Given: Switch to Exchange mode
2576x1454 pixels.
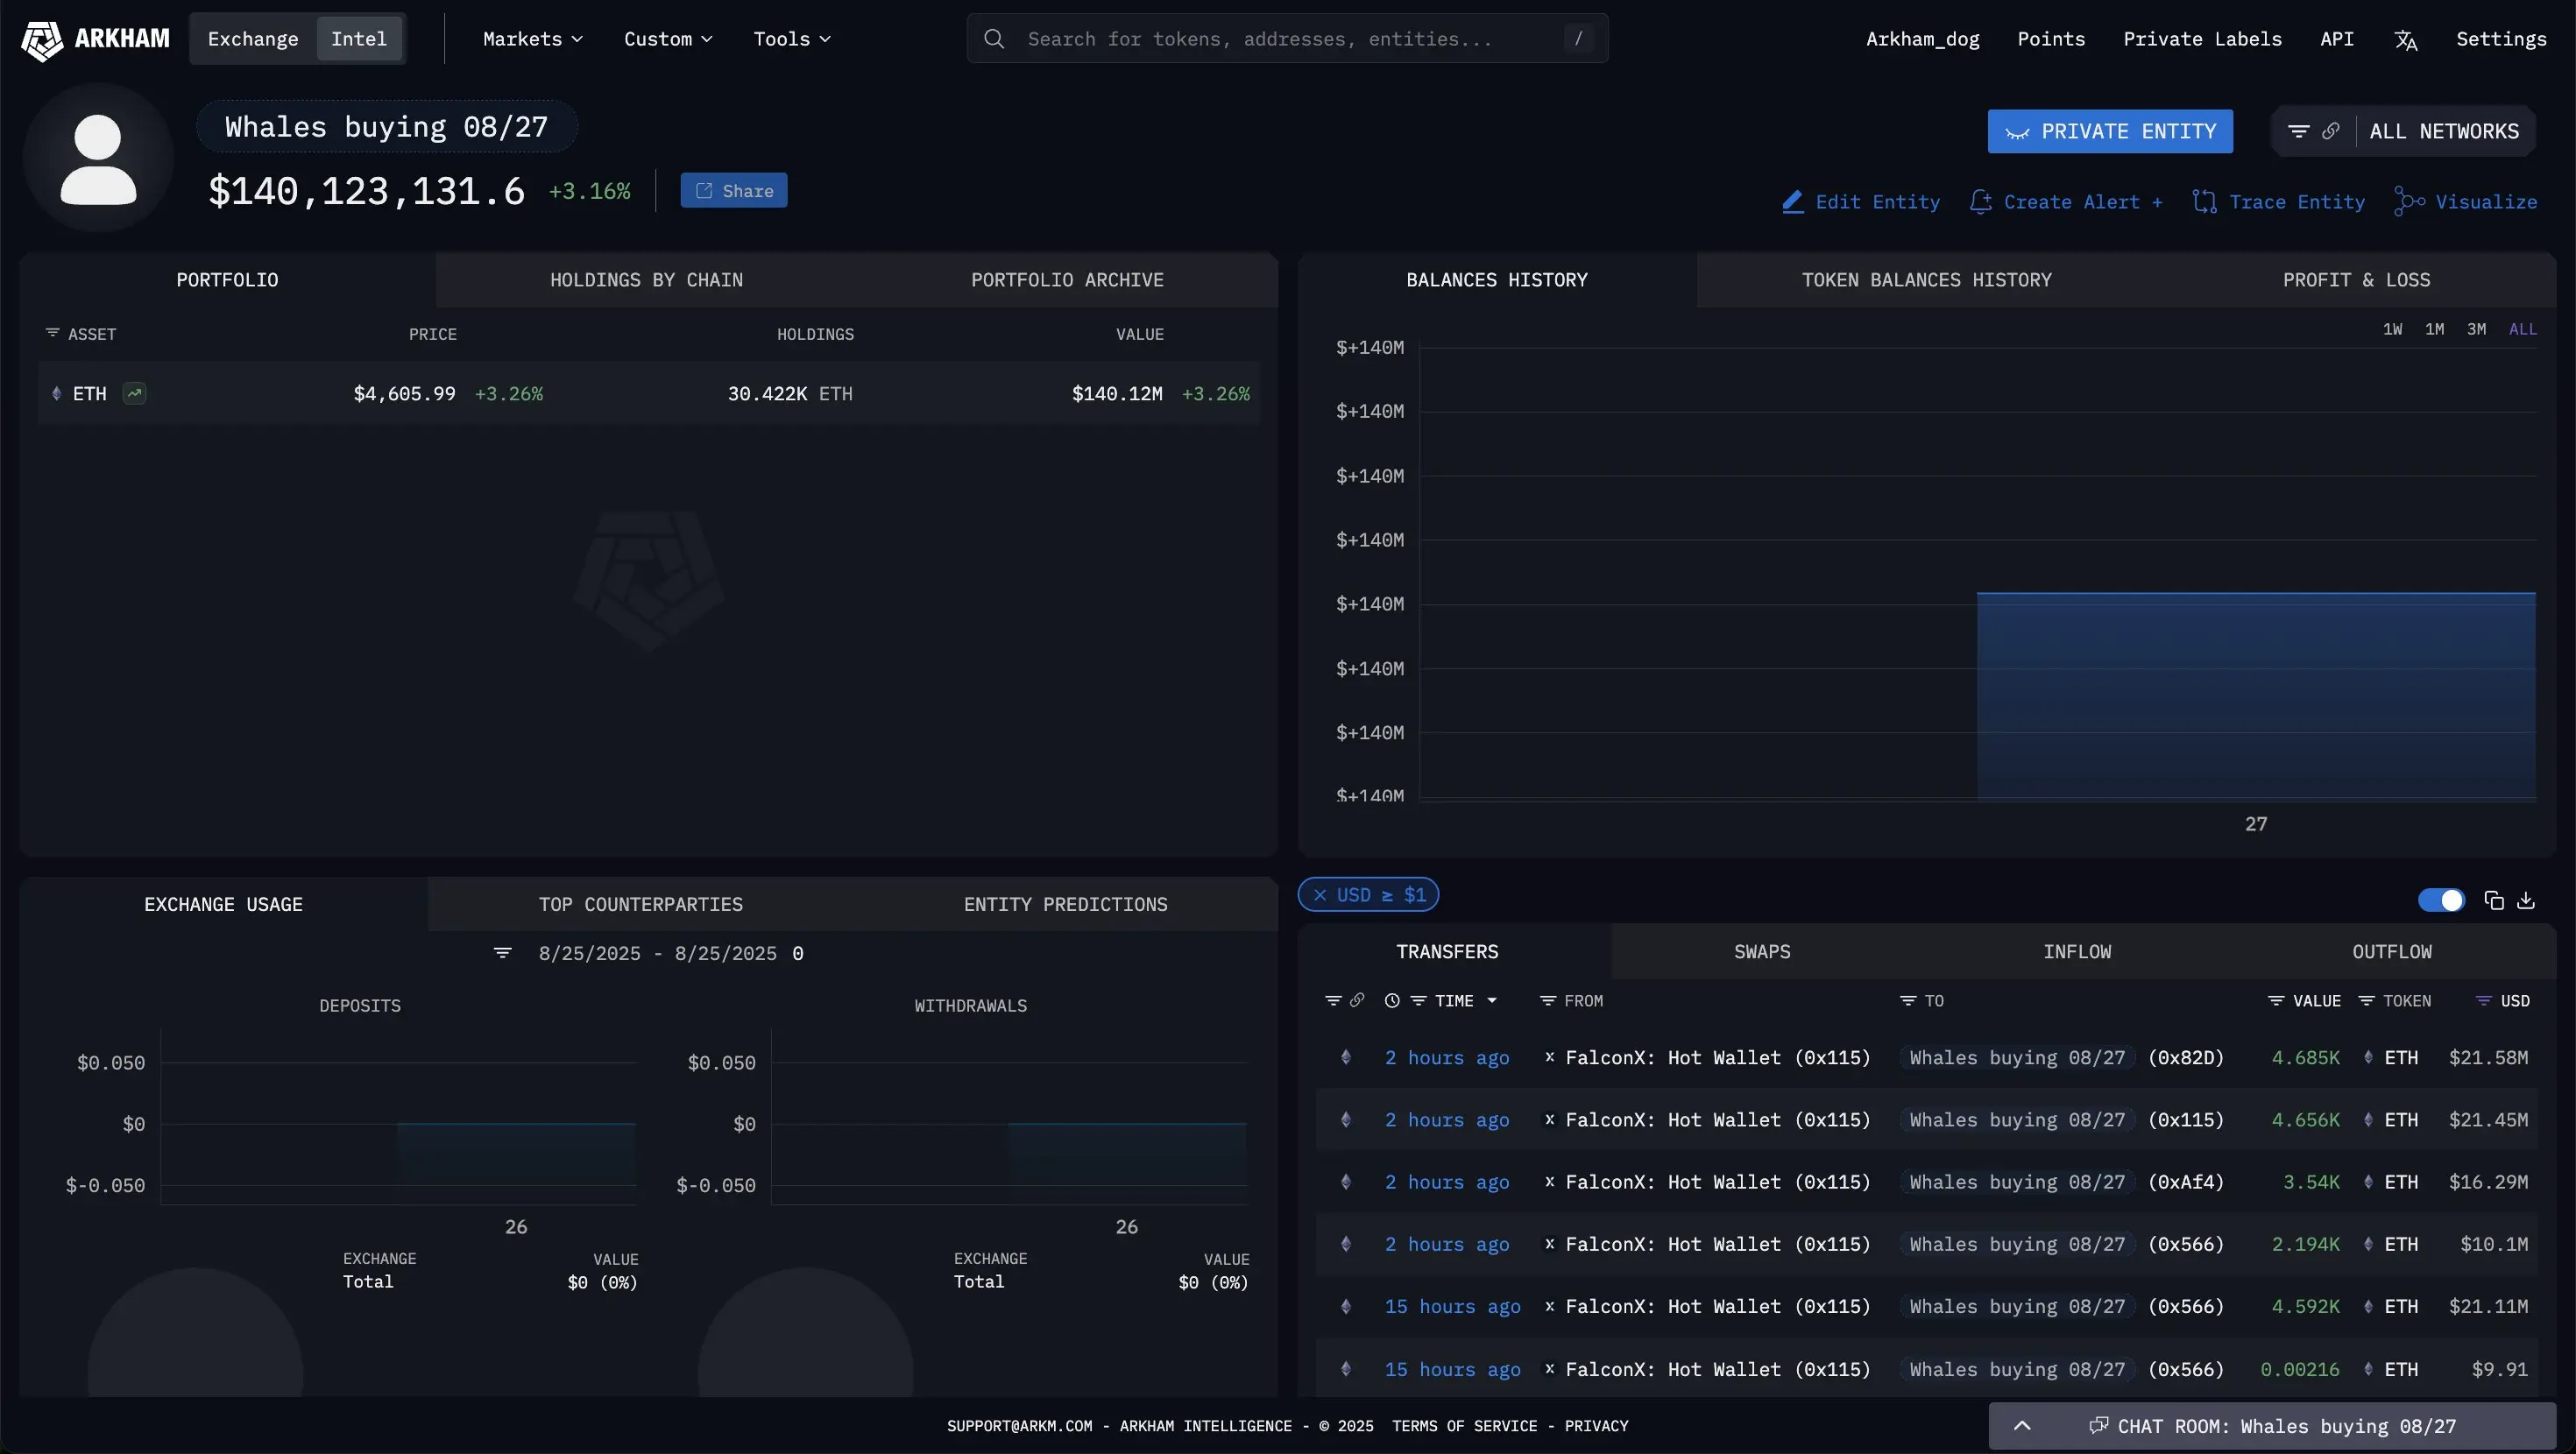Looking at the screenshot, I should tap(253, 39).
